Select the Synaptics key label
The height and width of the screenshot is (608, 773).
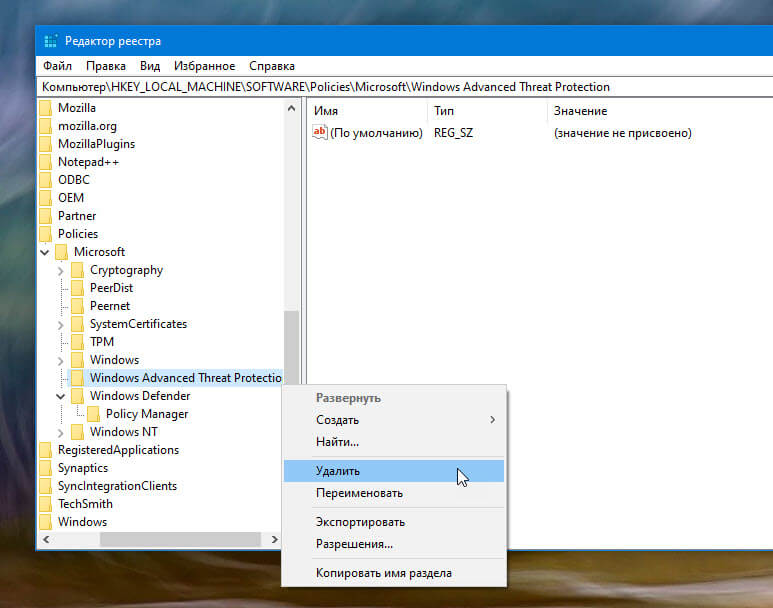(83, 468)
